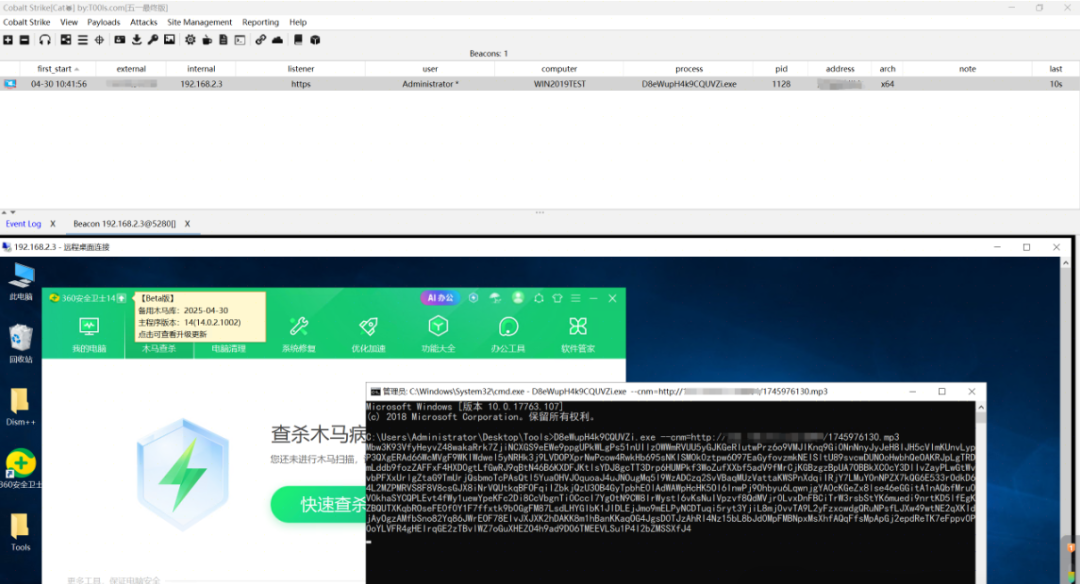
Task: Open 优化加速 tab in 360 Security
Action: coord(368,335)
